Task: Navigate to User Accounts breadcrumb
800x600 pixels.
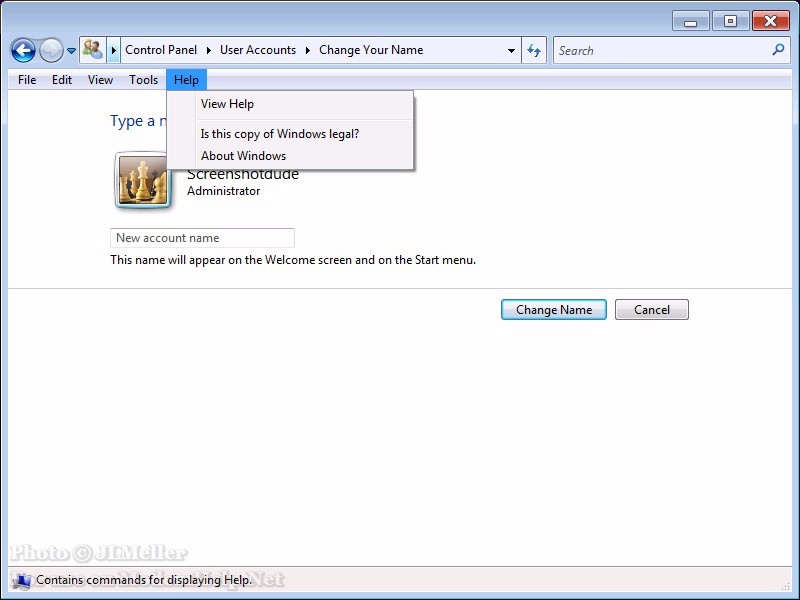Action: click(x=258, y=50)
